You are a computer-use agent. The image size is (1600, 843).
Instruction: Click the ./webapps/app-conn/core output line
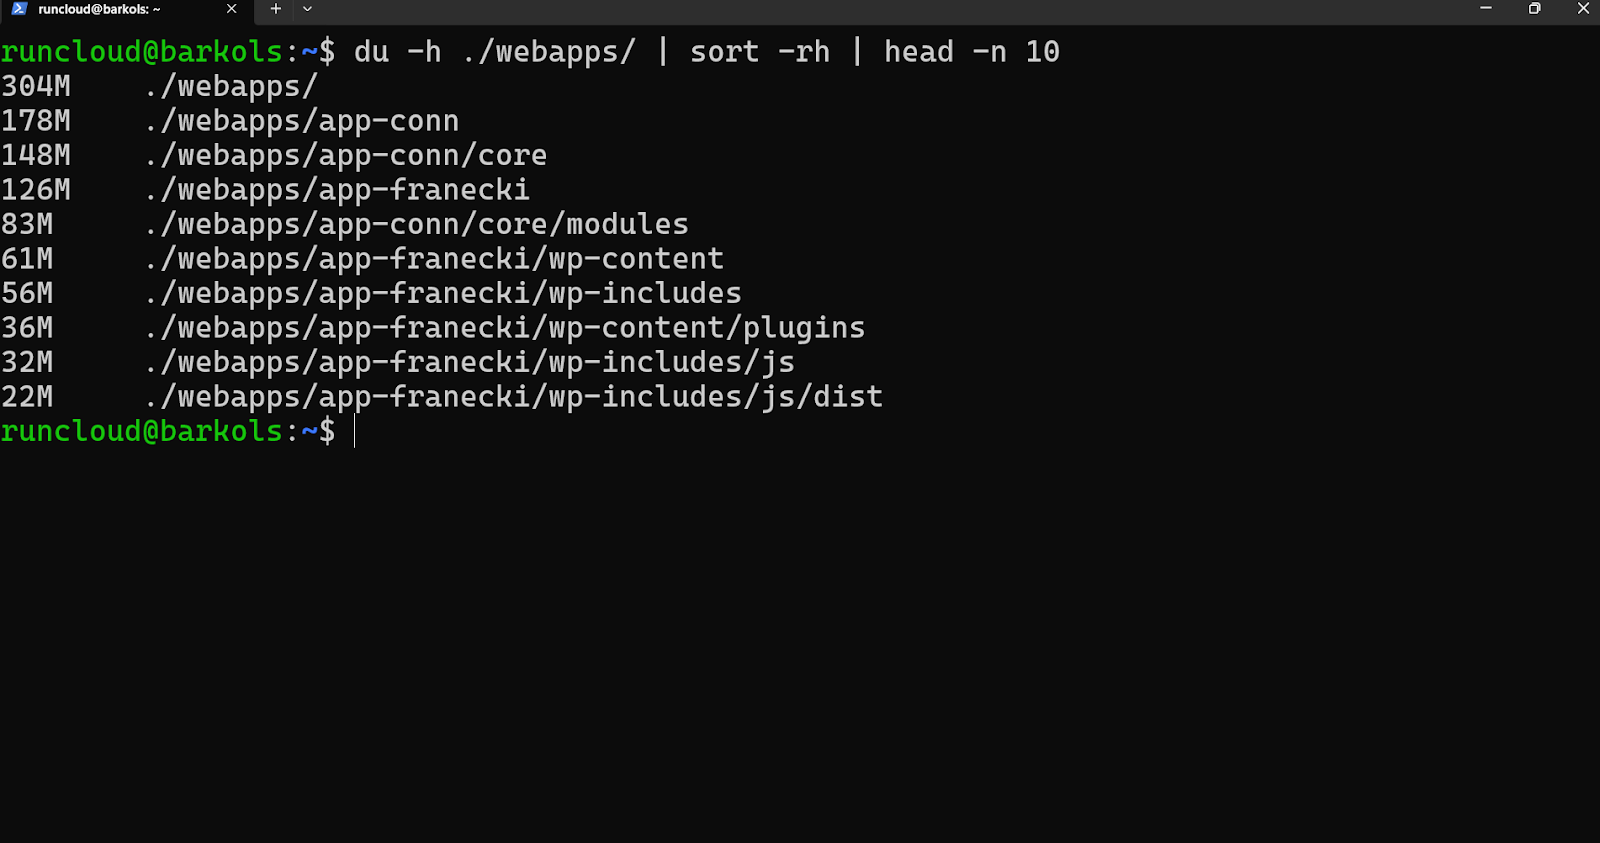click(x=346, y=156)
